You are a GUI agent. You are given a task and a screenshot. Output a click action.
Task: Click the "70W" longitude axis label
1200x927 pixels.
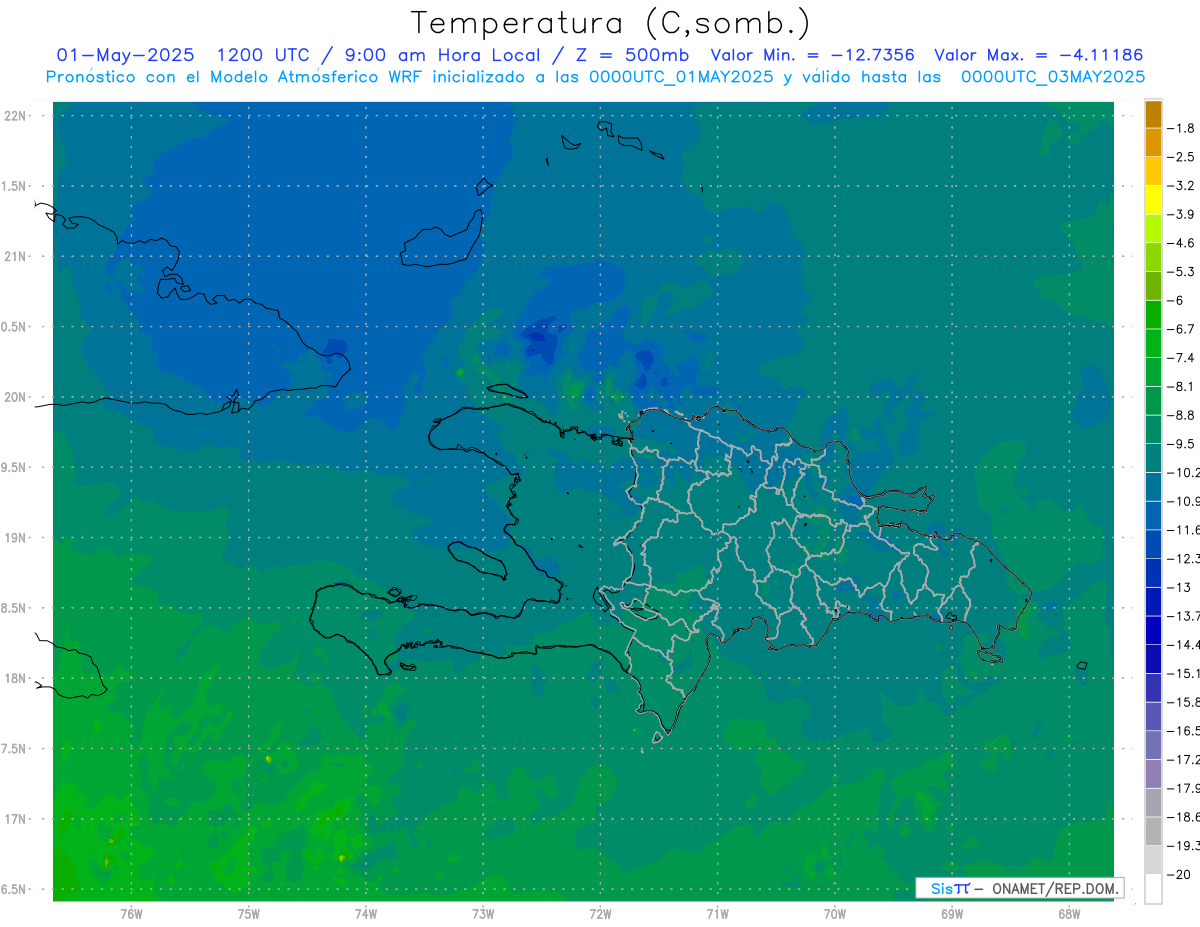point(835,914)
